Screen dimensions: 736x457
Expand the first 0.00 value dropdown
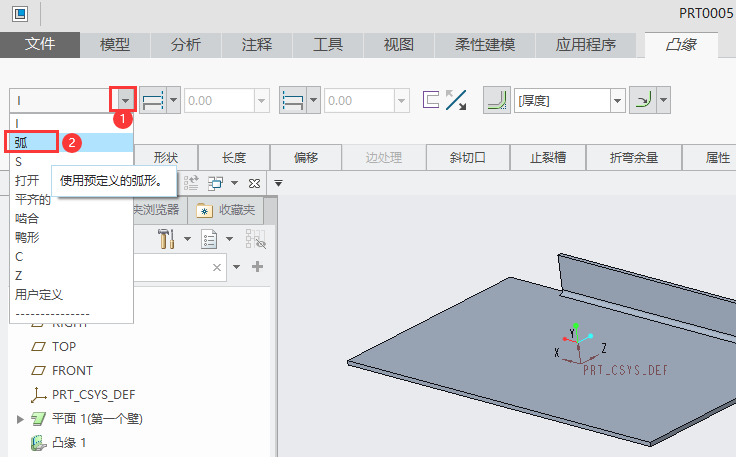click(261, 100)
